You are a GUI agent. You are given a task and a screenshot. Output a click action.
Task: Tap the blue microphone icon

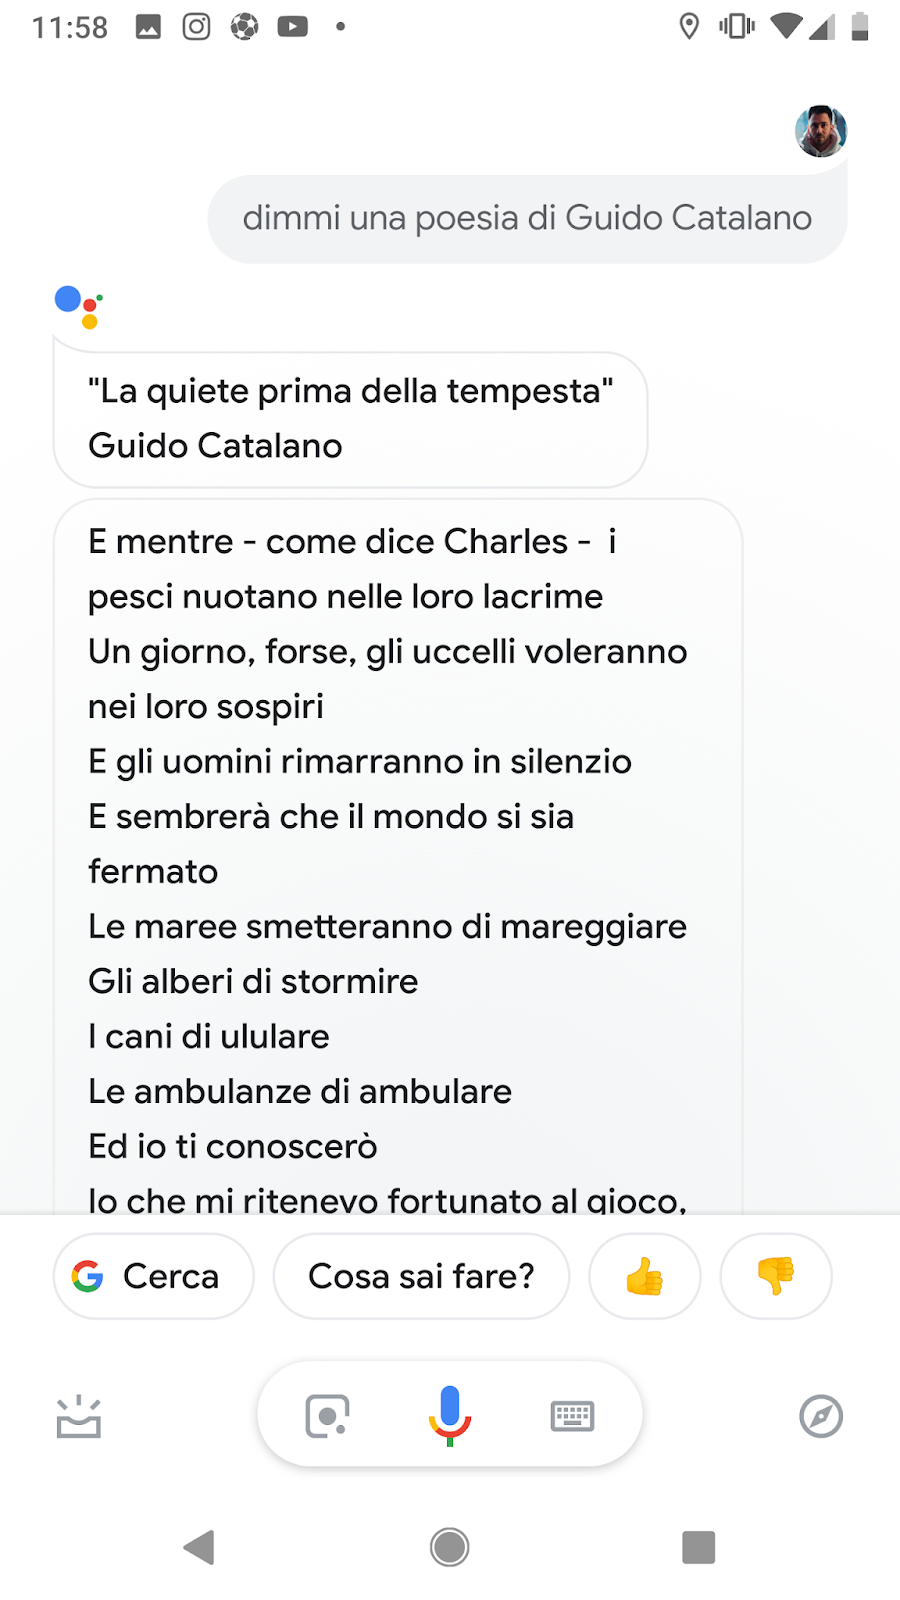[x=450, y=1415]
